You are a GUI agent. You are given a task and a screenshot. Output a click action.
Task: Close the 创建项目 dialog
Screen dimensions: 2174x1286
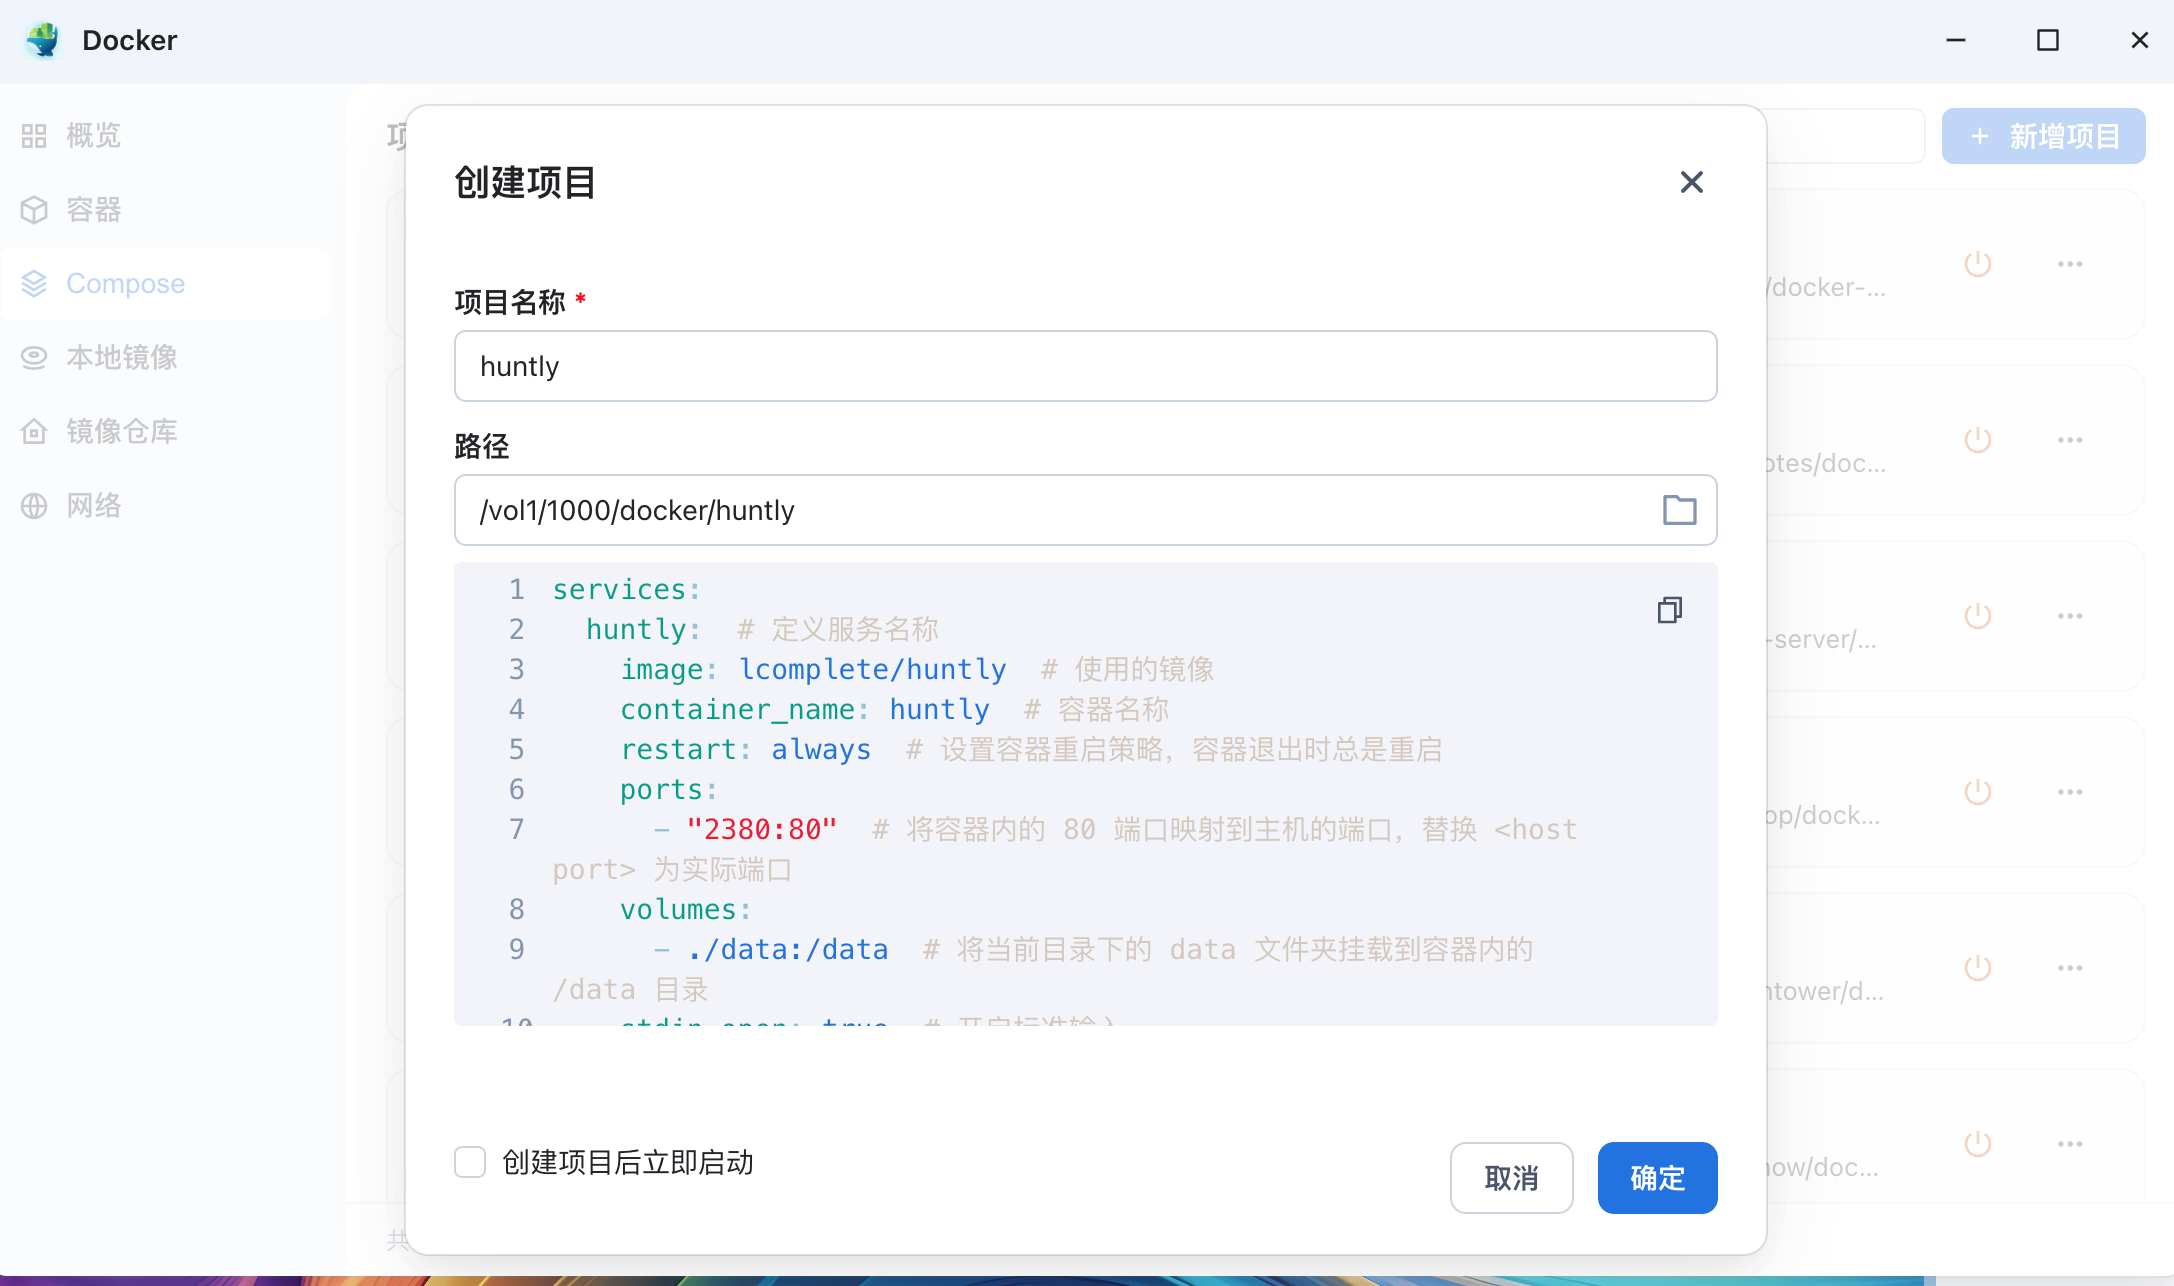[x=1691, y=182]
